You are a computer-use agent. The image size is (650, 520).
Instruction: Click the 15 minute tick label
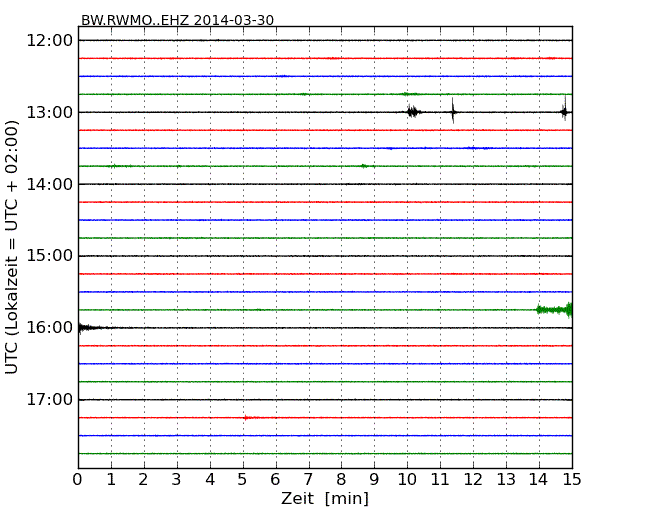572,480
